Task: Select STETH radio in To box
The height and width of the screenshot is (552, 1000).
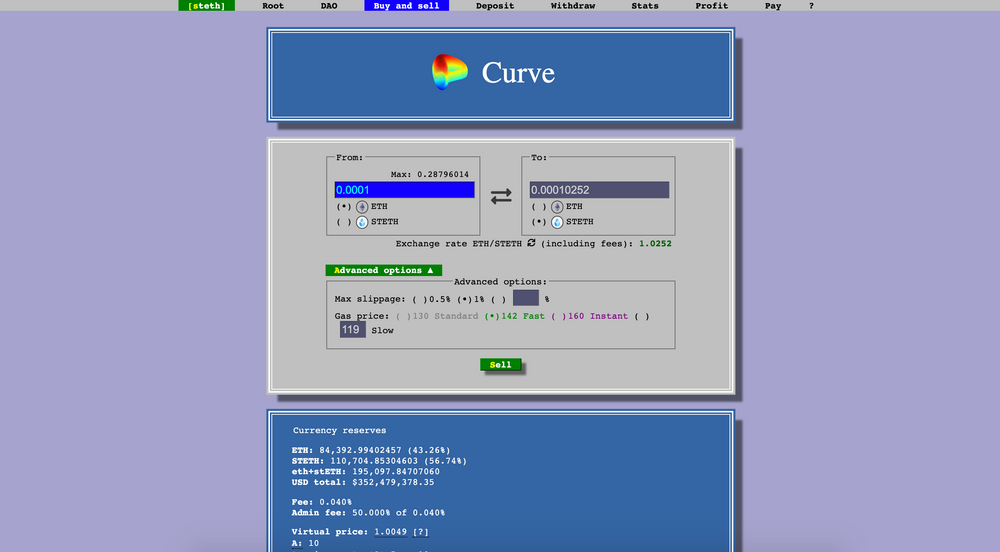Action: coord(539,222)
